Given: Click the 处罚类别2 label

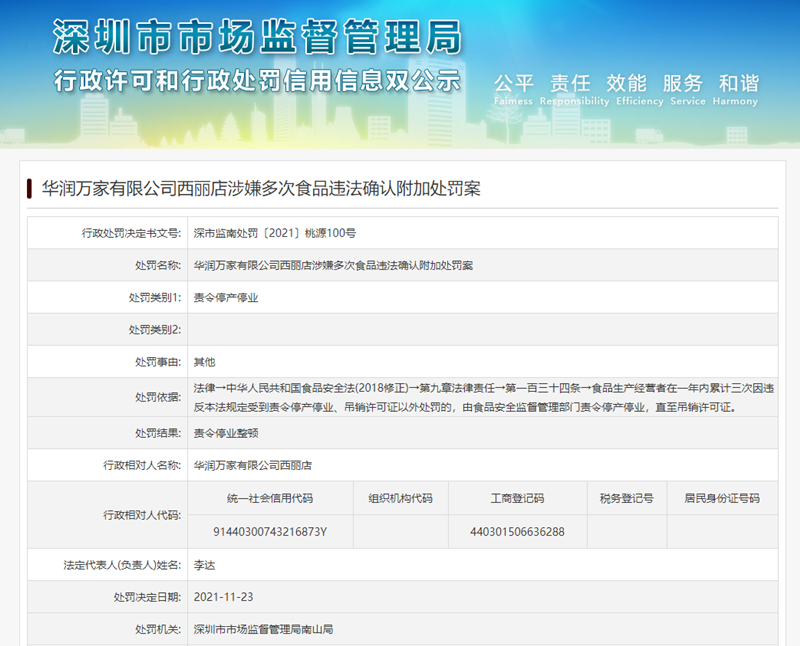Looking at the screenshot, I should pos(155,330).
